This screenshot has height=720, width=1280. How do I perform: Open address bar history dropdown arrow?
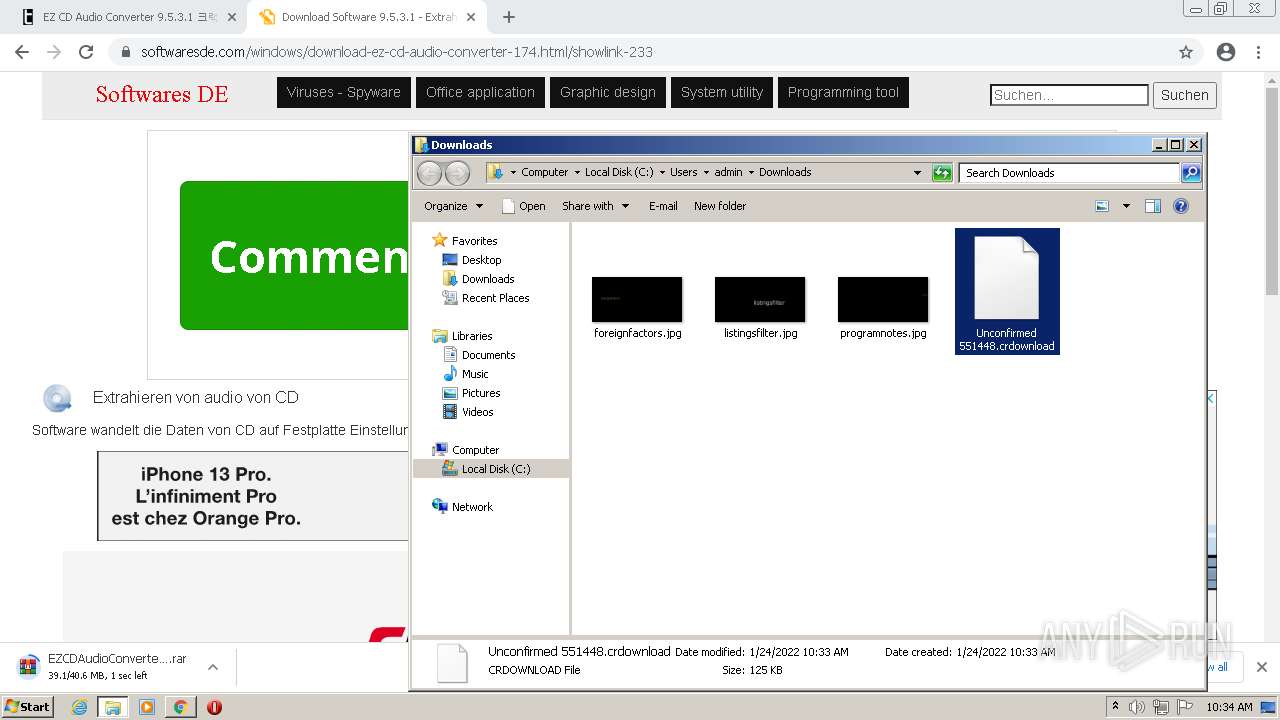[x=917, y=173]
